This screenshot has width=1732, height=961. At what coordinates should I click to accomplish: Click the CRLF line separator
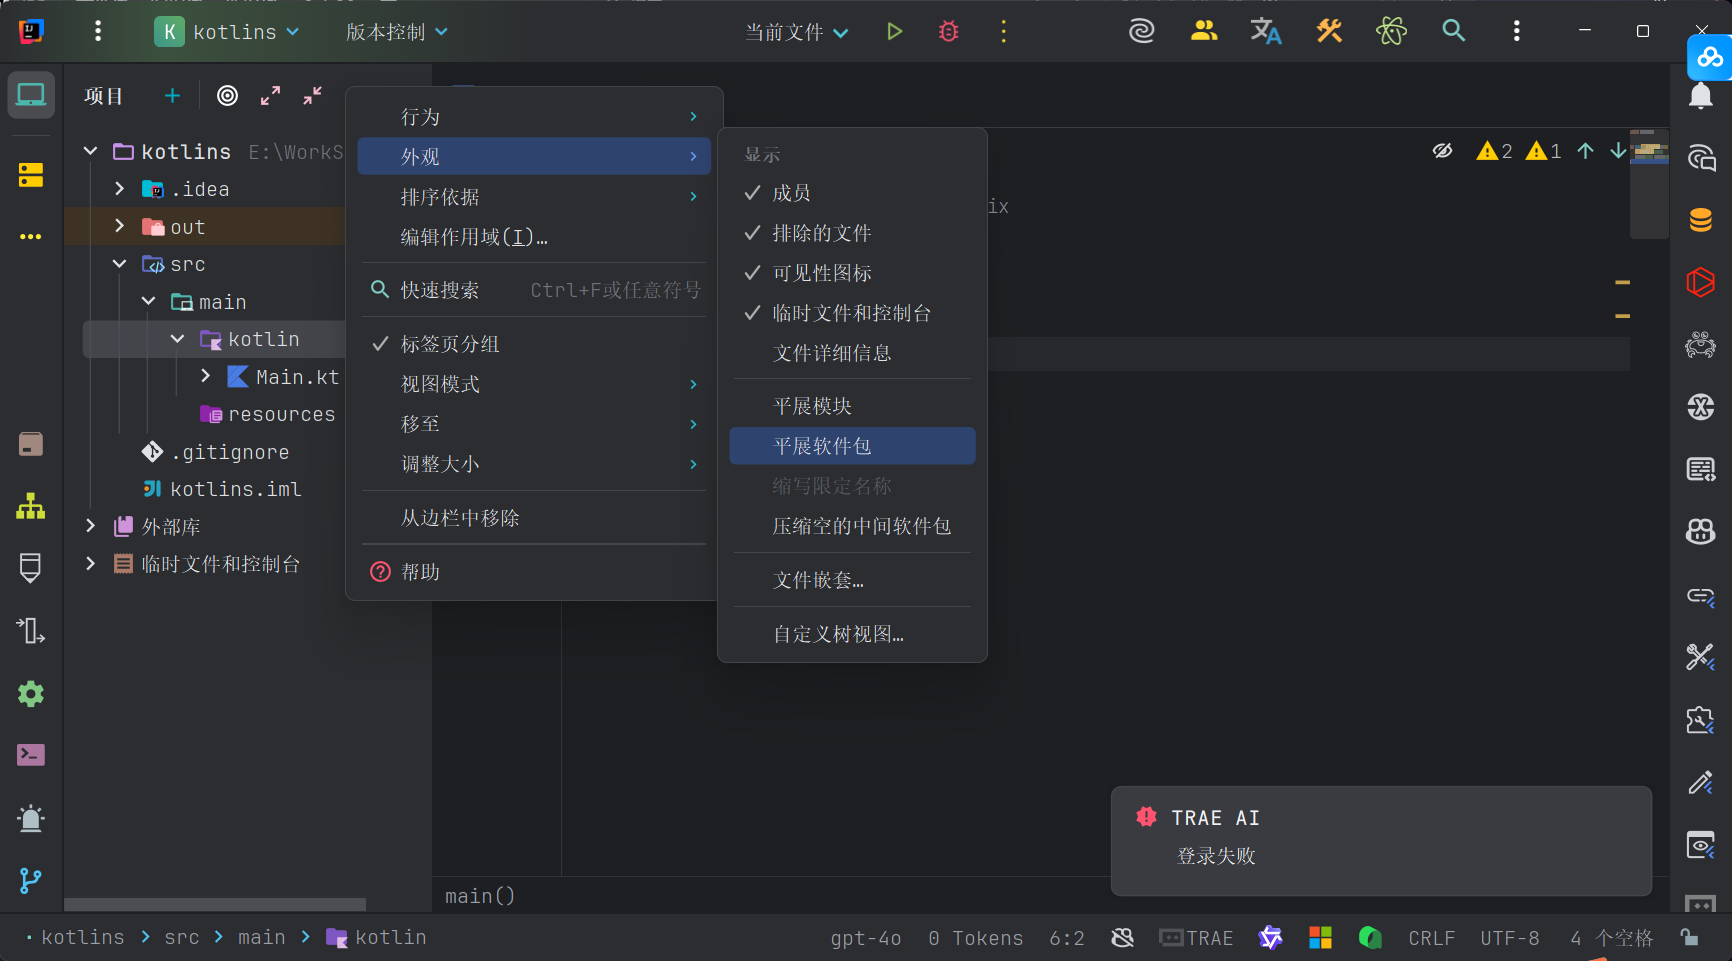pos(1431,938)
